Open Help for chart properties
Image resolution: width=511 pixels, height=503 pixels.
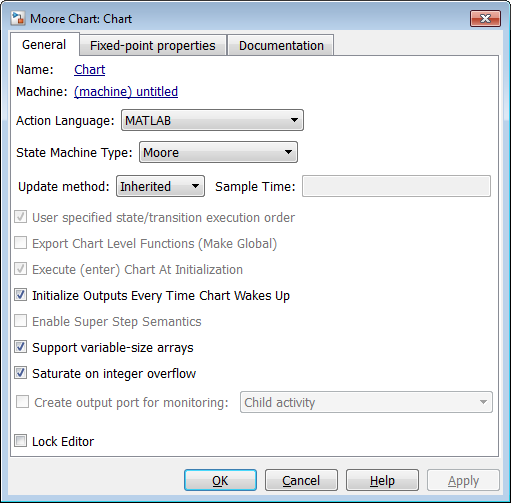pos(382,480)
